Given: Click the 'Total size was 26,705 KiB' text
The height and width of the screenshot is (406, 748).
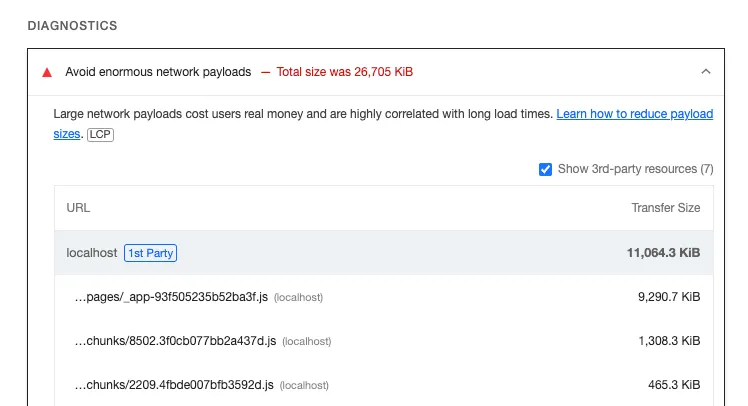Looking at the screenshot, I should coord(345,72).
